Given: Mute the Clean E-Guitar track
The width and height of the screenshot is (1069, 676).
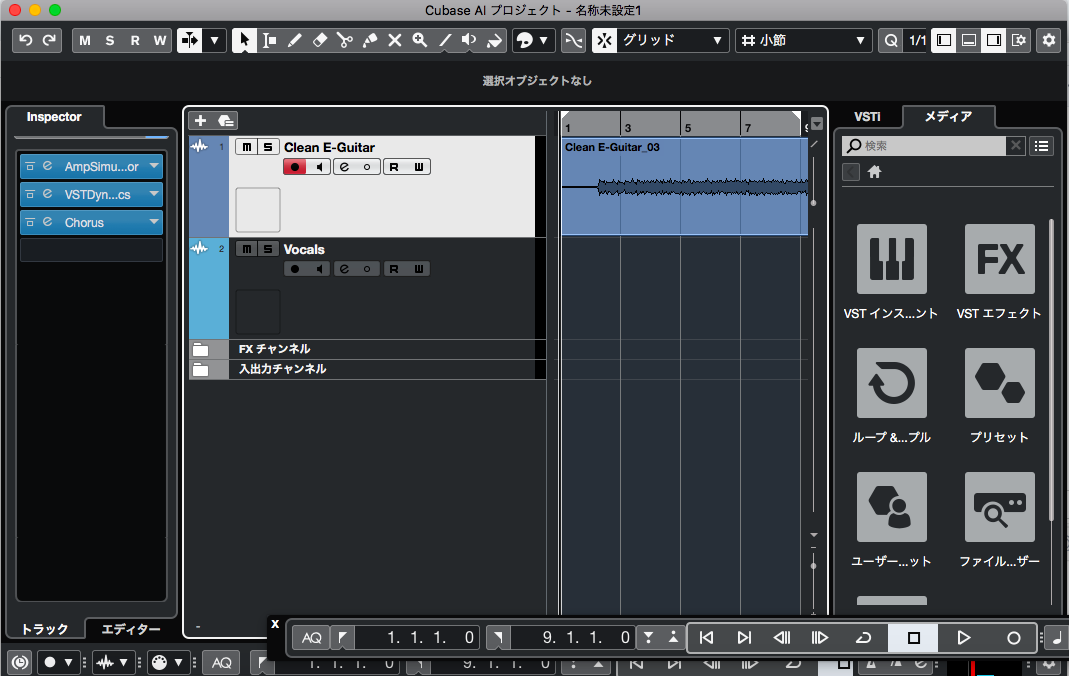Looking at the screenshot, I should 246,147.
